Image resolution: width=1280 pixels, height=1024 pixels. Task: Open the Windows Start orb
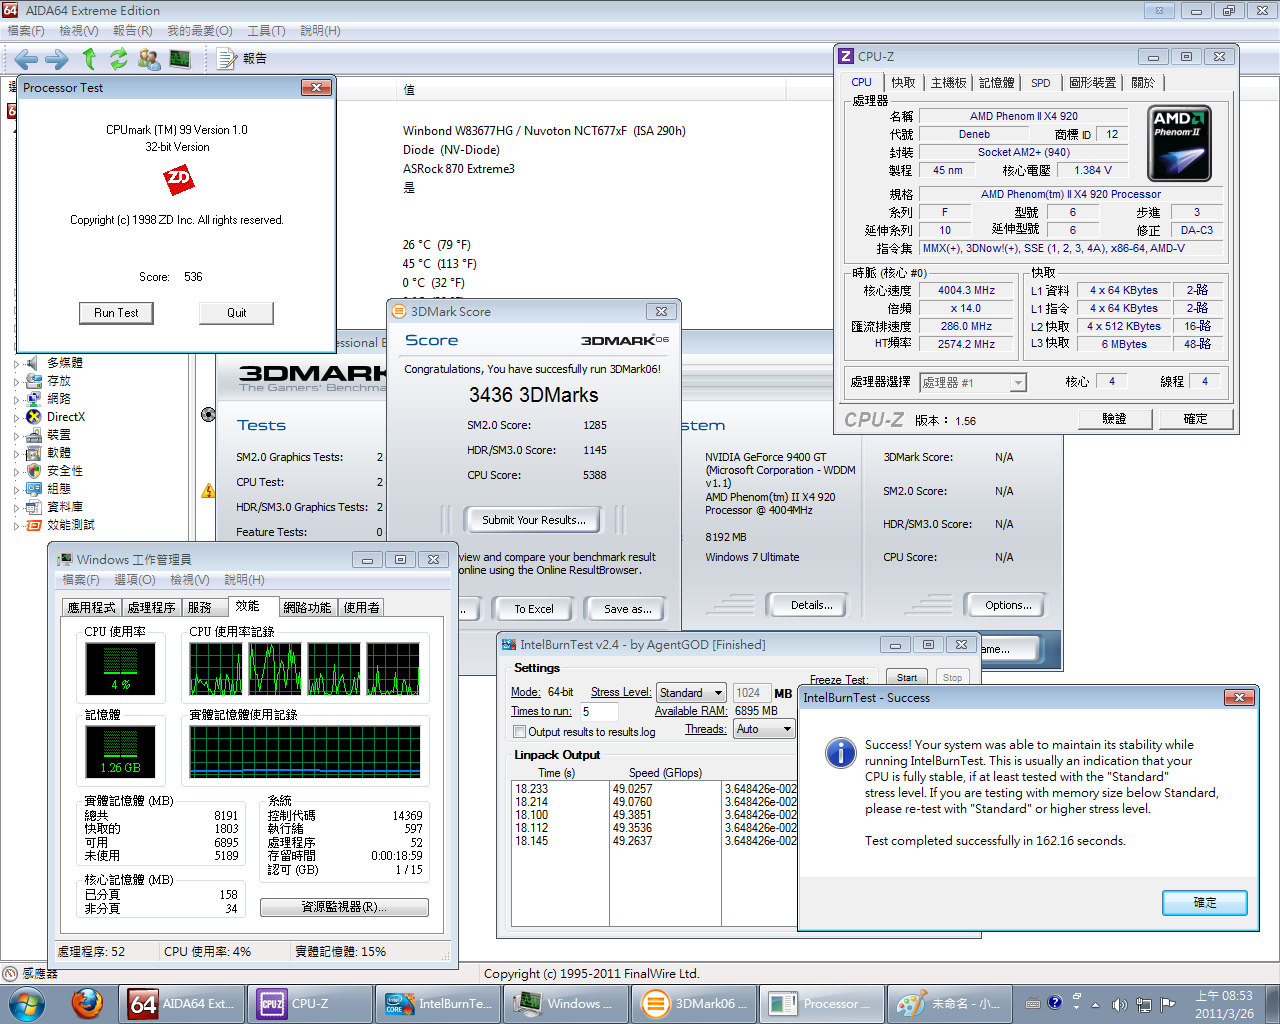click(x=26, y=1003)
